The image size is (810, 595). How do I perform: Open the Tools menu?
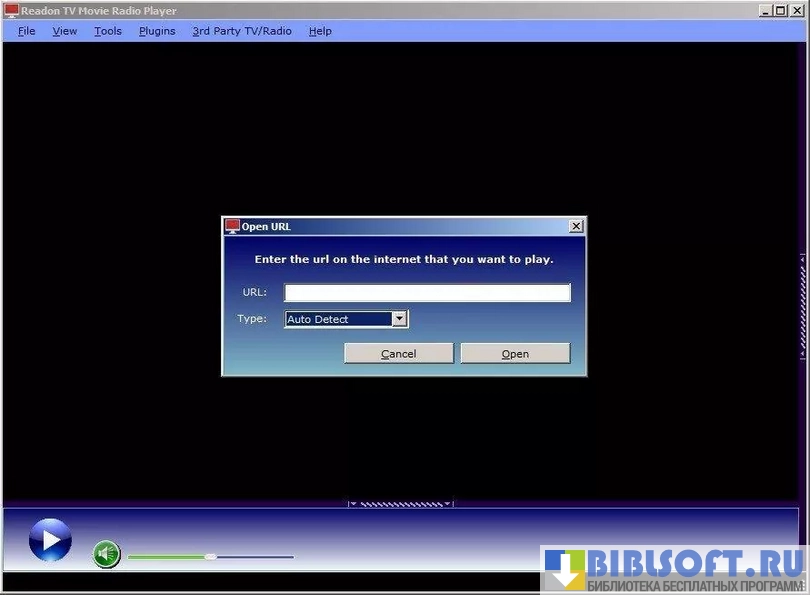108,31
